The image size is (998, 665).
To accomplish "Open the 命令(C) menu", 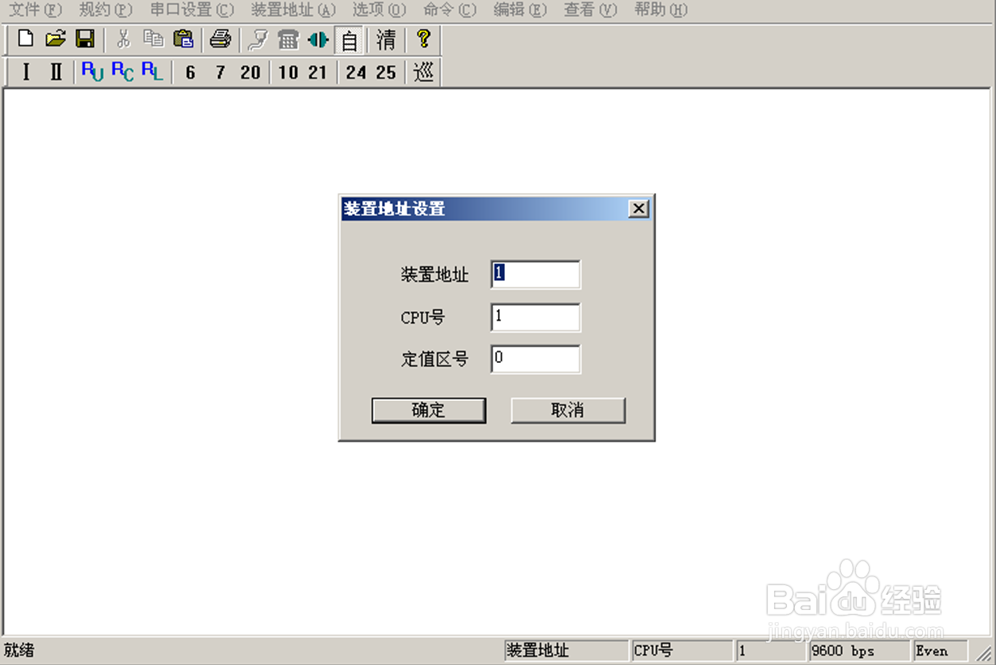I will [449, 10].
